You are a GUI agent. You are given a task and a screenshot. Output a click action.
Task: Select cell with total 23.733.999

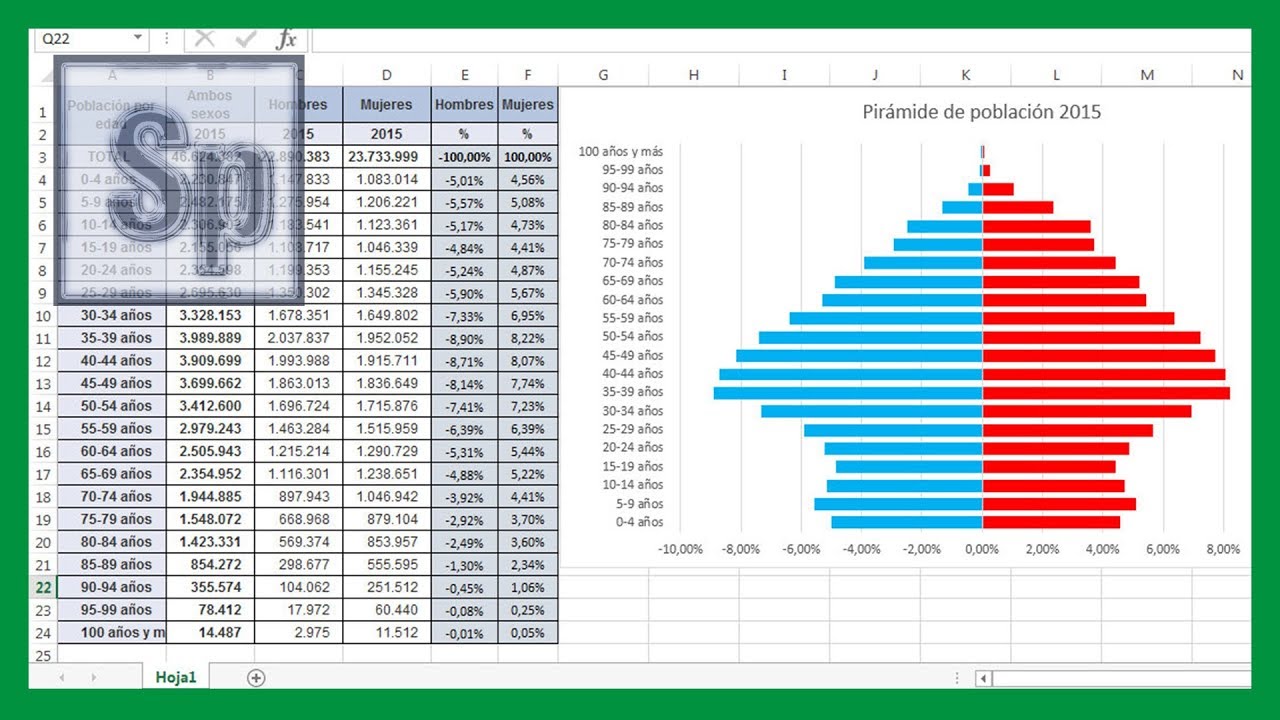click(387, 156)
